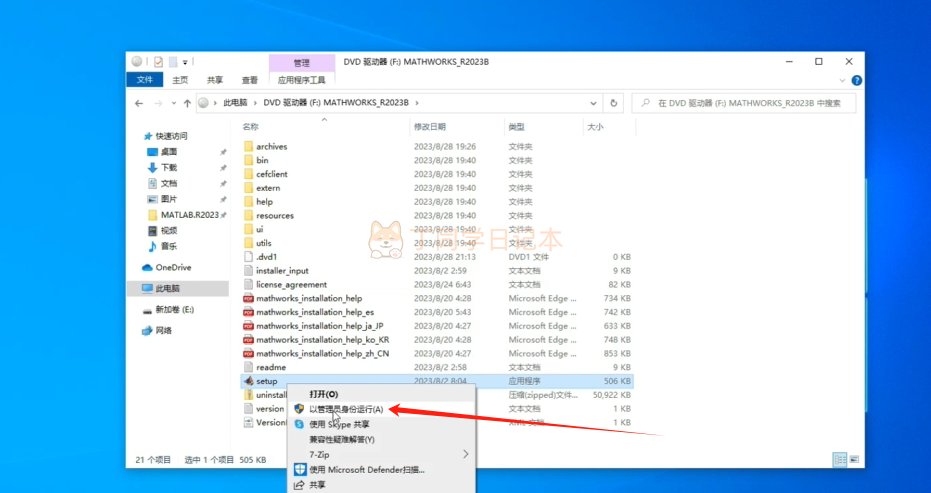Select 此电脑 in navigation pane
The image size is (931, 493).
[x=167, y=289]
